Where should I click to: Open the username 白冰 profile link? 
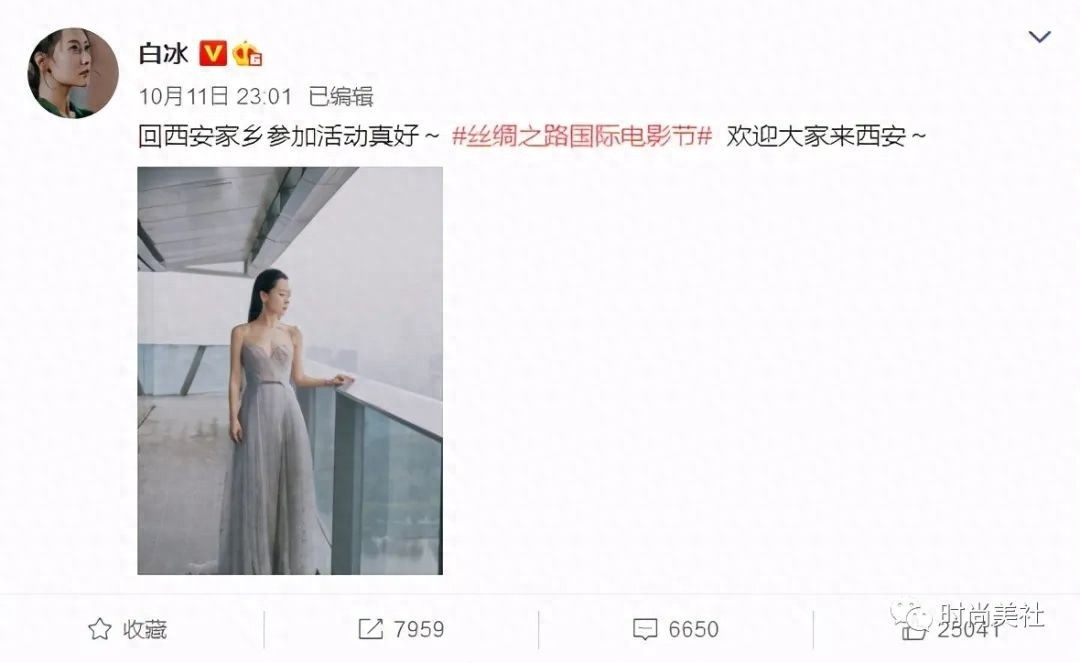pyautogui.click(x=163, y=53)
